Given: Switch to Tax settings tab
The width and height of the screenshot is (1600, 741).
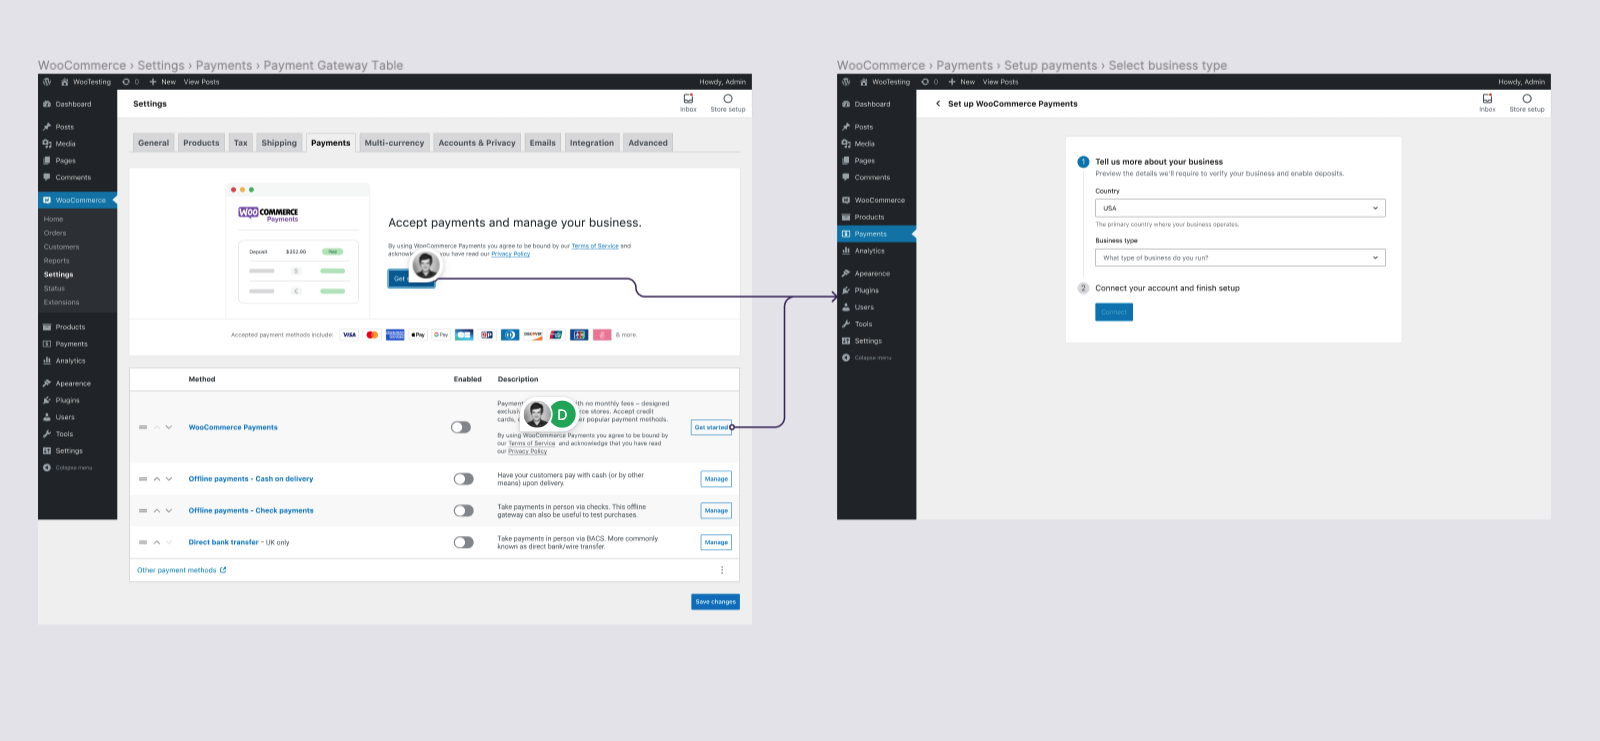Looking at the screenshot, I should [x=240, y=143].
